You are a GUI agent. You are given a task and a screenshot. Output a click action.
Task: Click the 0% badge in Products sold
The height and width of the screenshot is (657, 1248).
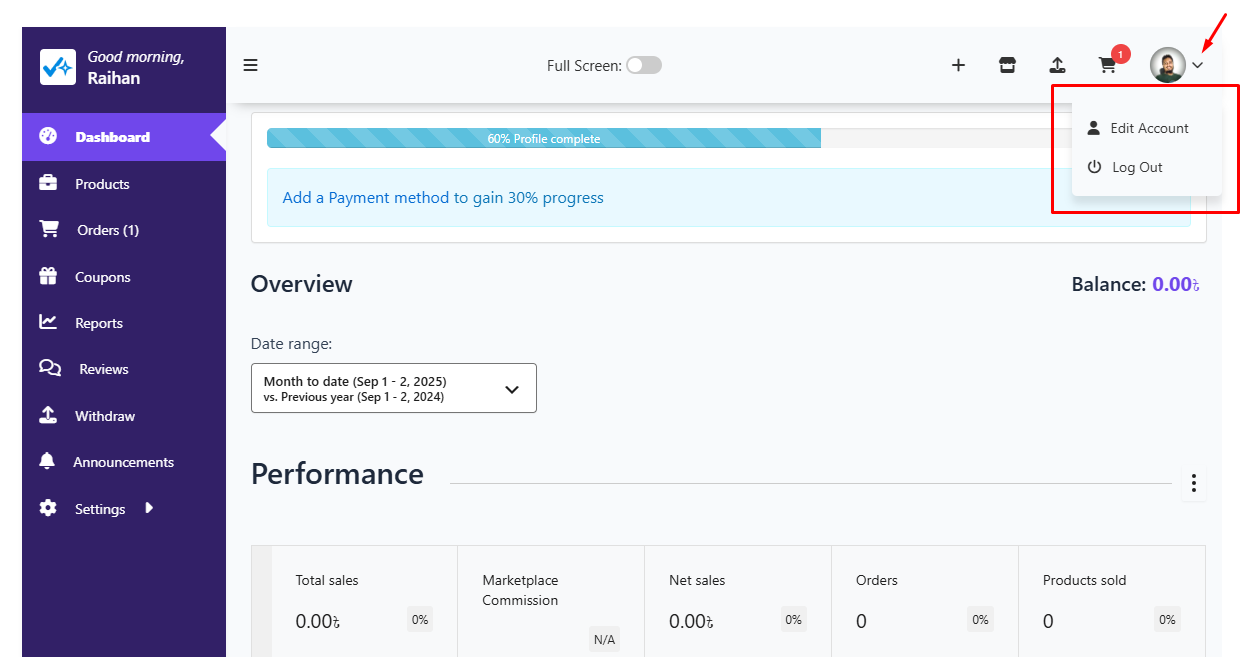pyautogui.click(x=1167, y=620)
